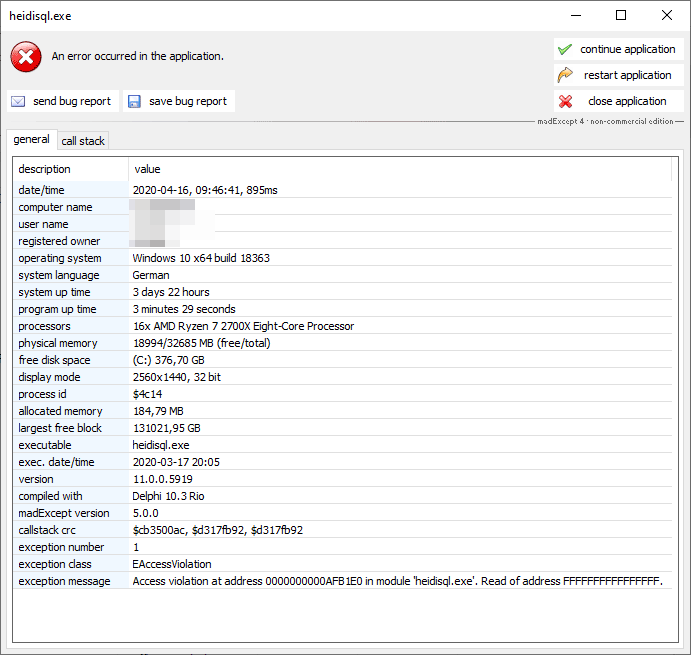Click the access violation exception message text
The height and width of the screenshot is (655, 691).
click(398, 581)
